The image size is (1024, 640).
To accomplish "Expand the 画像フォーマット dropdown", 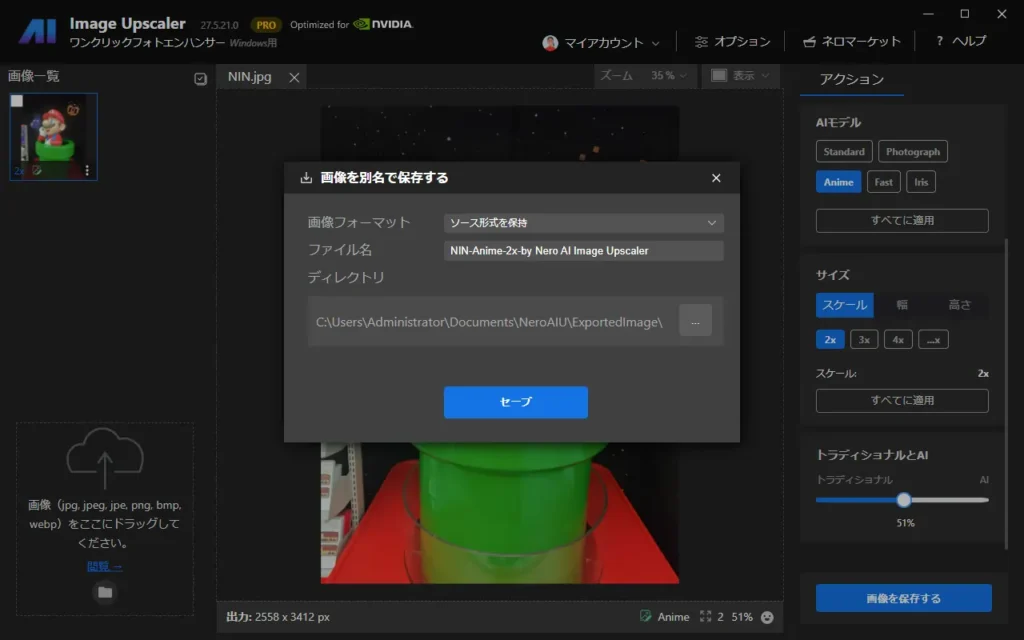I will tap(583, 223).
